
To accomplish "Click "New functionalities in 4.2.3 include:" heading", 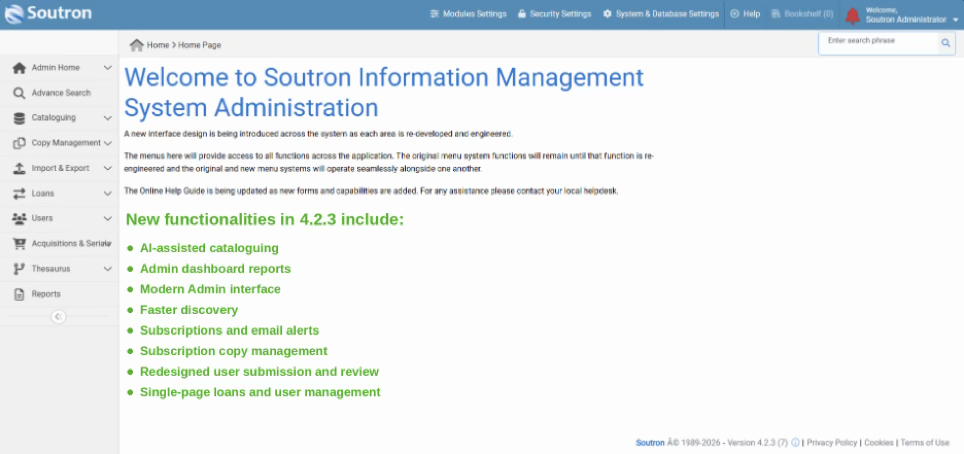I will pos(265,220).
